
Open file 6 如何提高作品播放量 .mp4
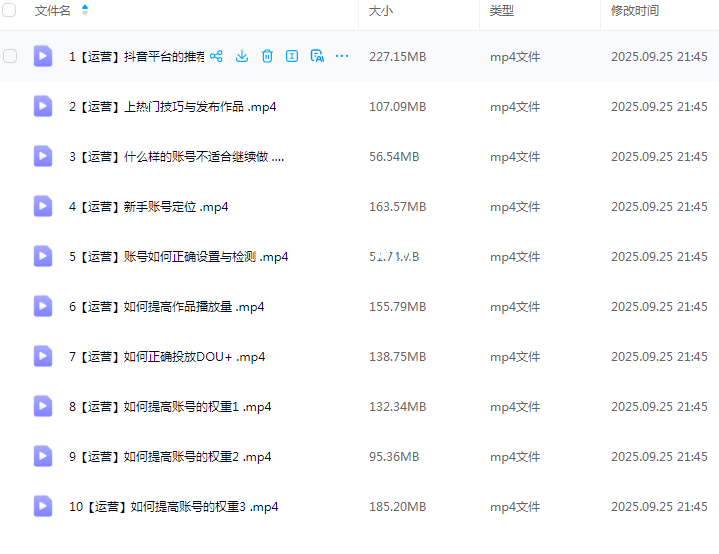166,307
